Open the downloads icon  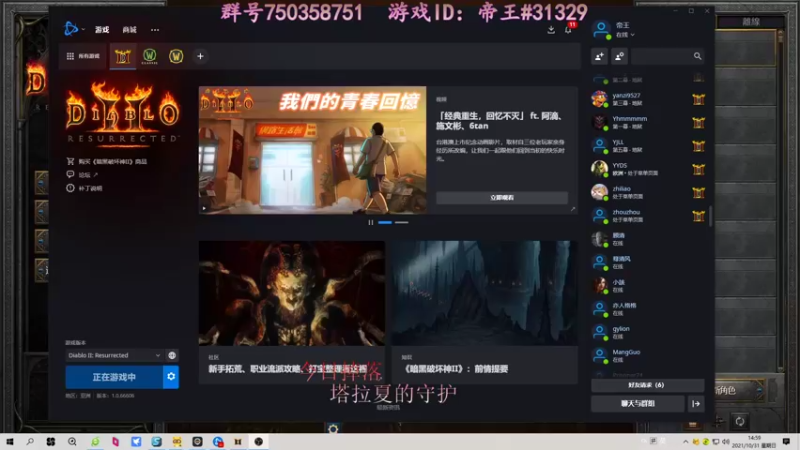coord(551,30)
